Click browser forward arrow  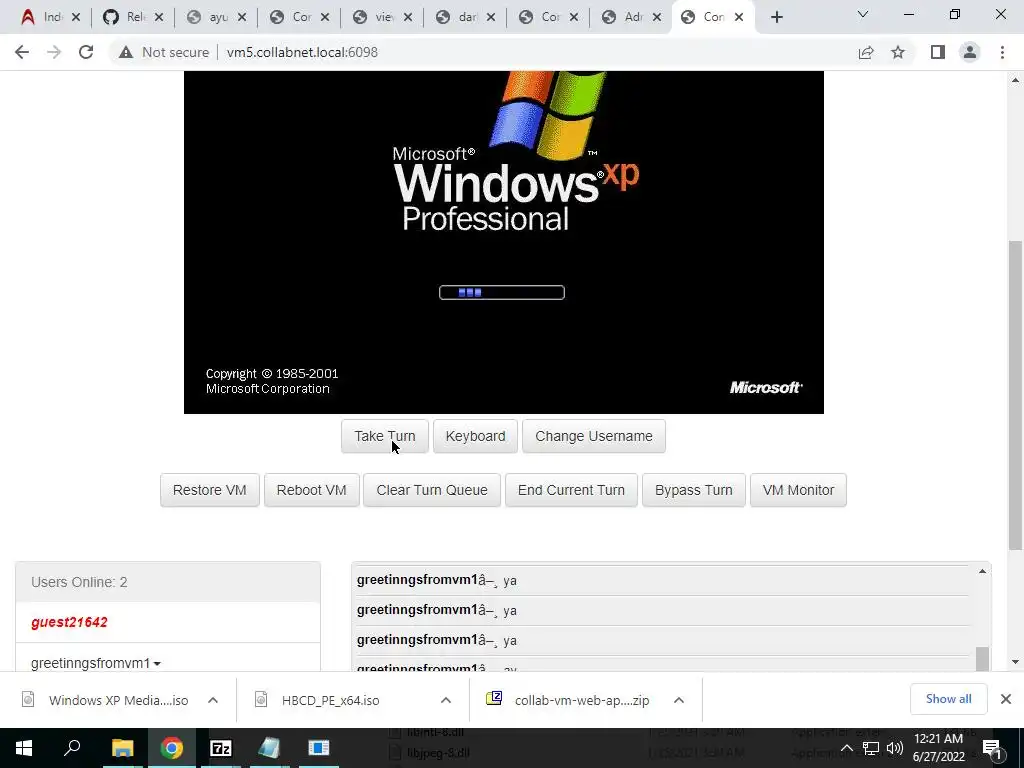[54, 52]
